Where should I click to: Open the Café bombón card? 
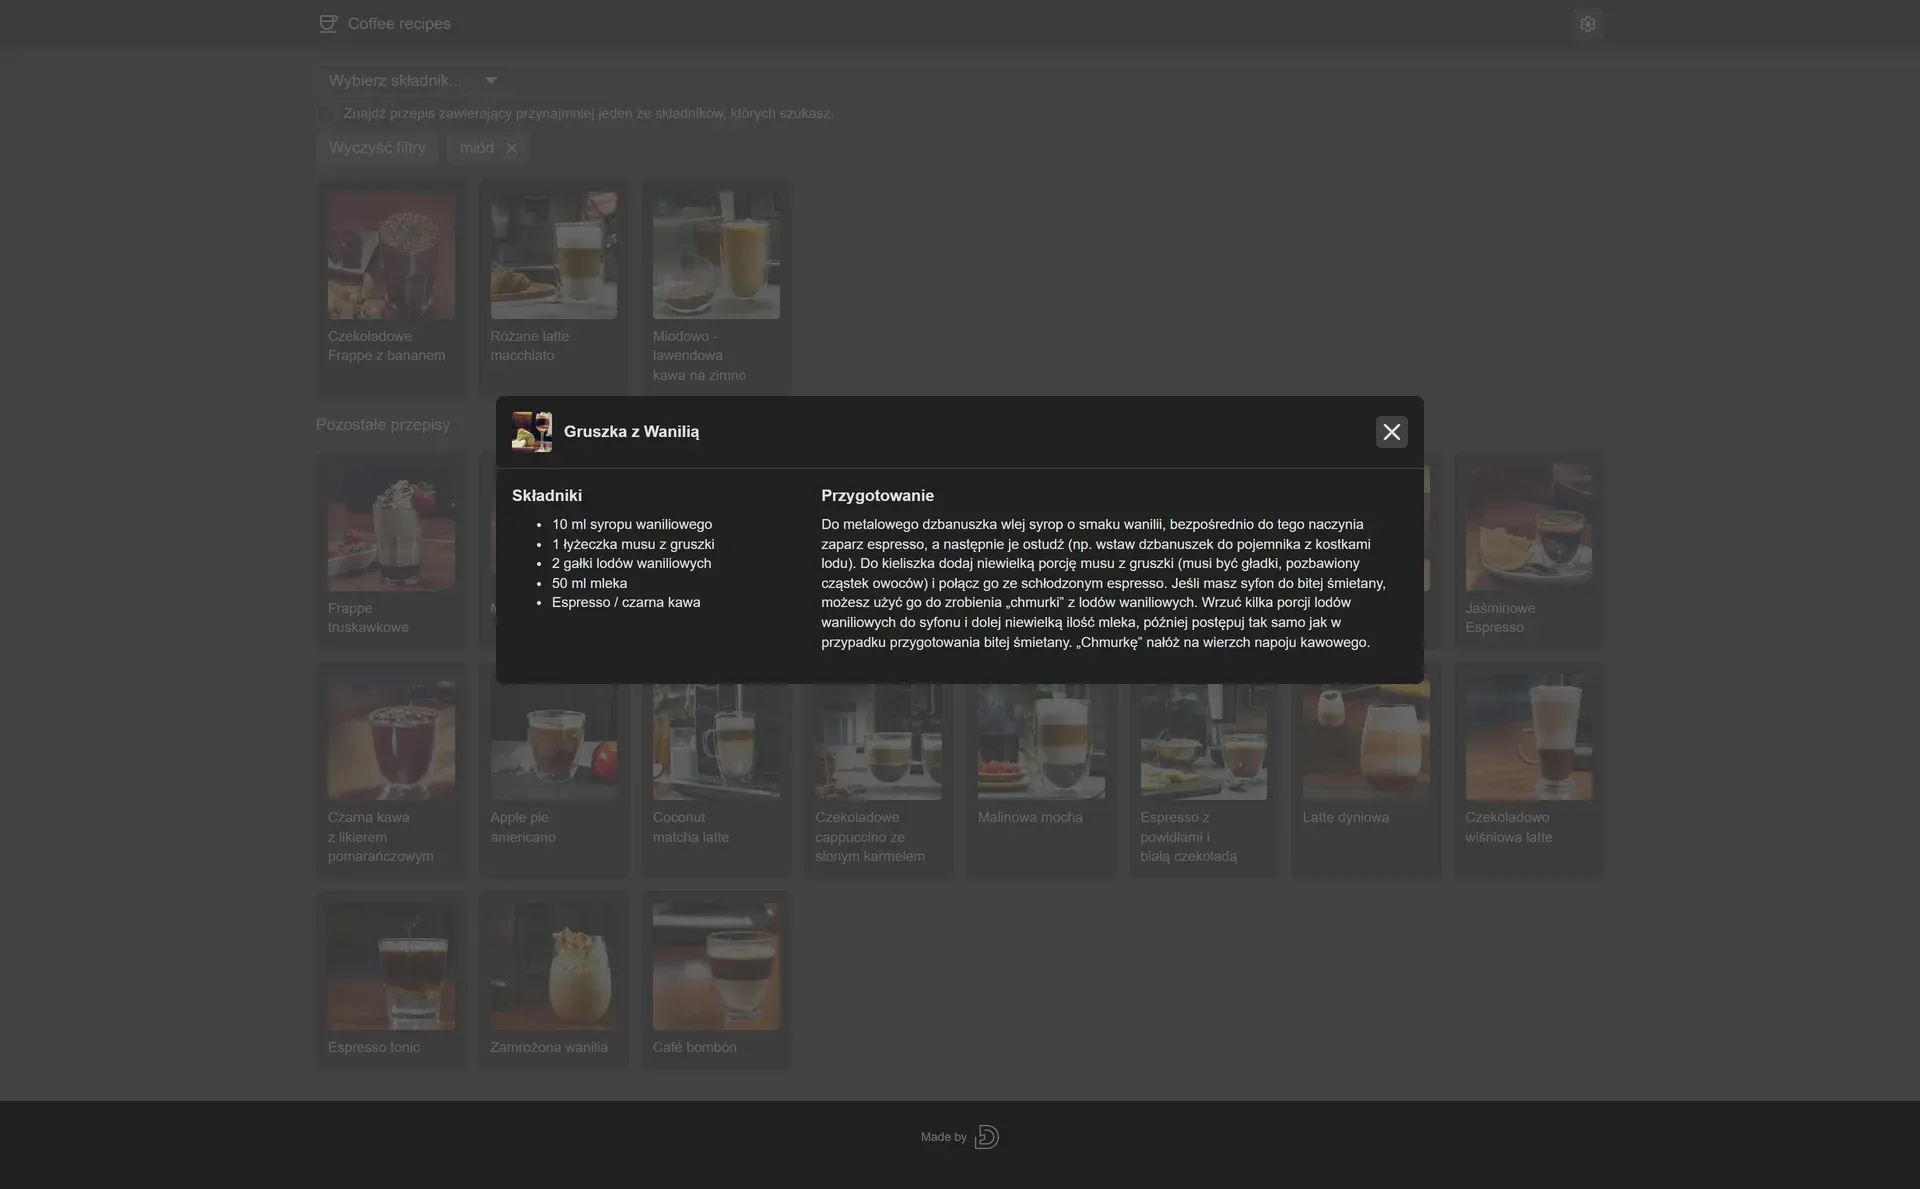click(716, 979)
